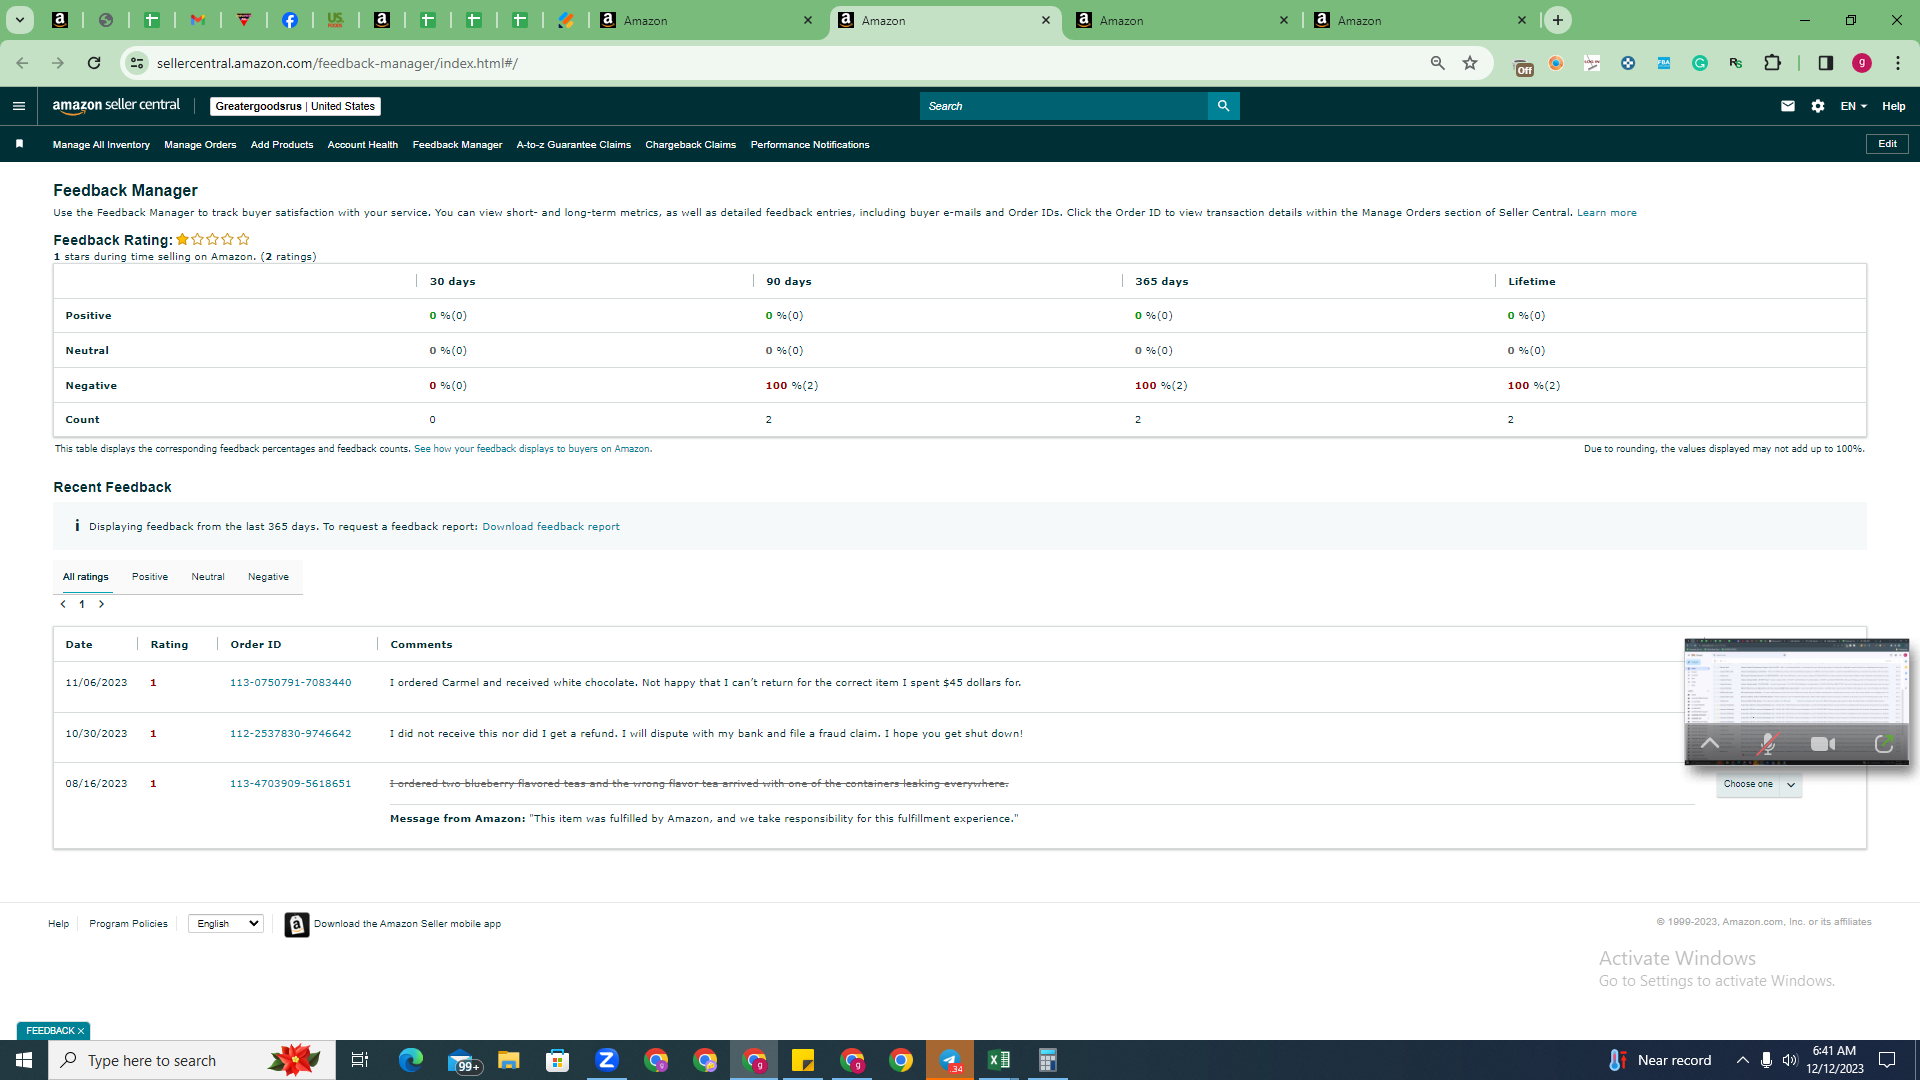Click the Download feedback report link
Viewport: 1920px width, 1080px height.
(x=551, y=527)
